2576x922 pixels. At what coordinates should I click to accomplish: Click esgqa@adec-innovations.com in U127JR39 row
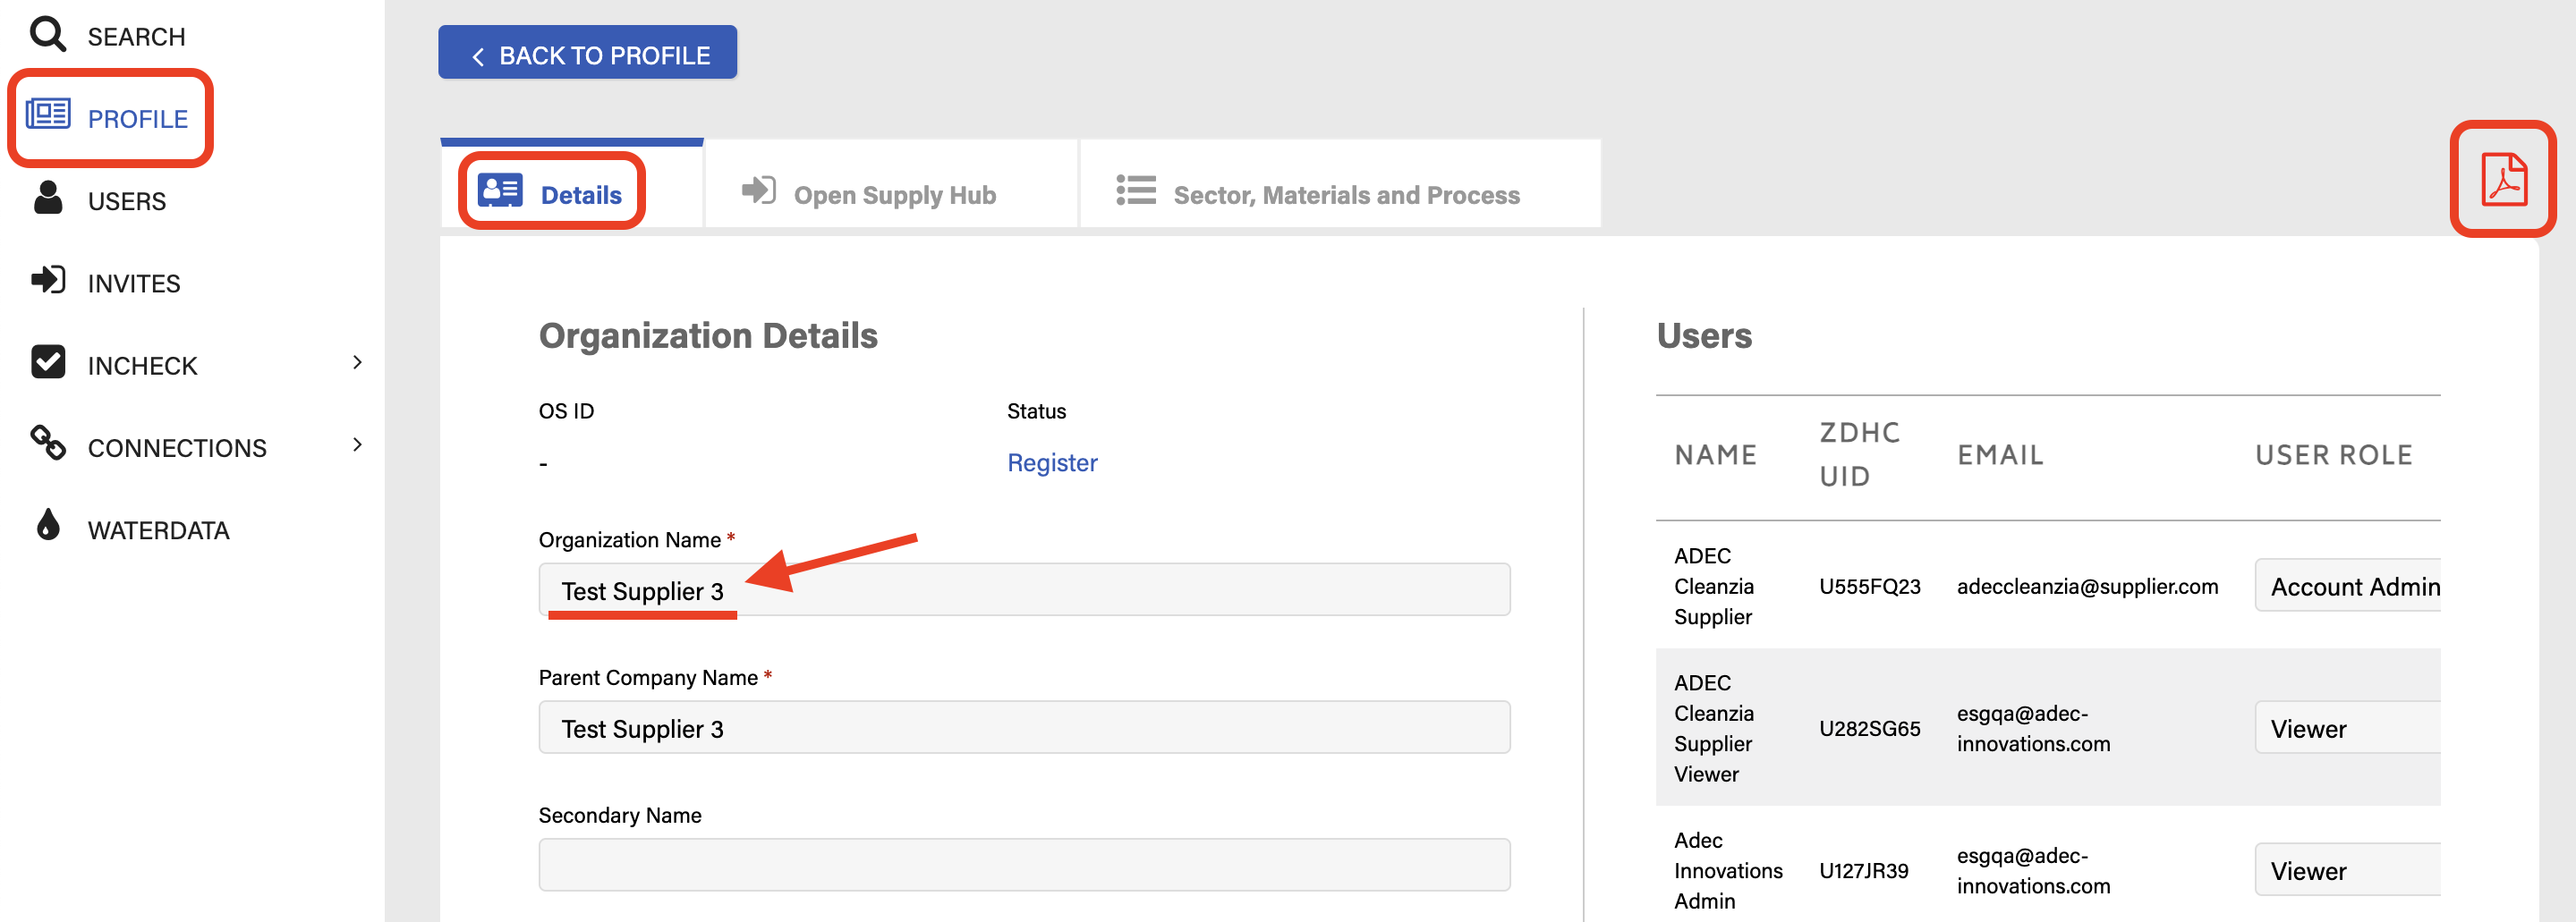[x=2033, y=870]
